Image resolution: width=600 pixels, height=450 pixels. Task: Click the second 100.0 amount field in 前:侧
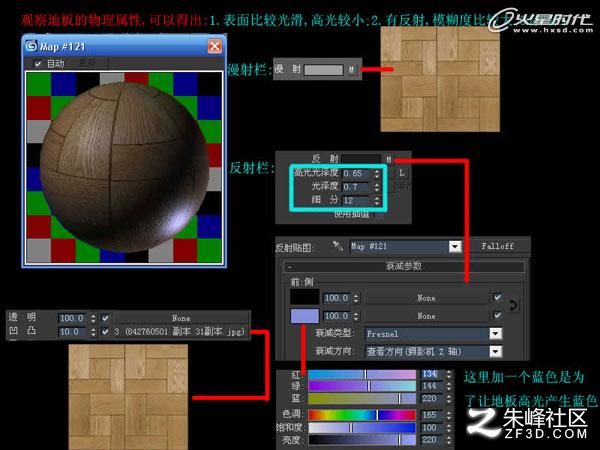coord(337,316)
